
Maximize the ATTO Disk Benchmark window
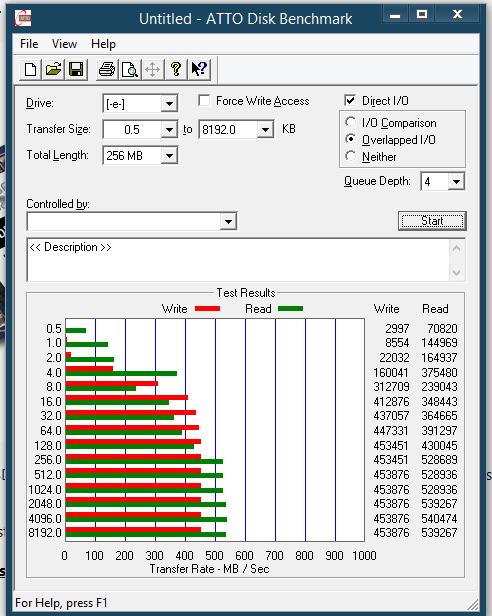tap(422, 15)
